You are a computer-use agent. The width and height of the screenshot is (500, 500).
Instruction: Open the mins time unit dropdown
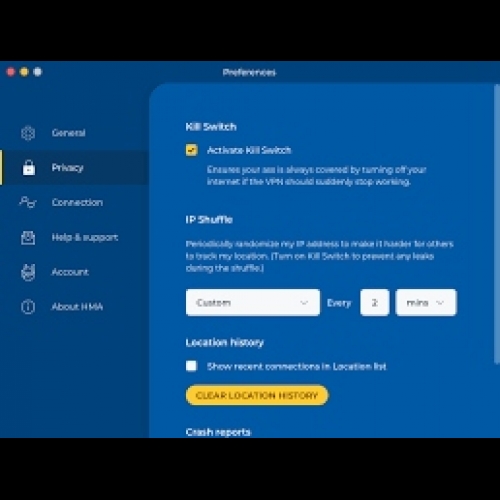[x=426, y=303]
